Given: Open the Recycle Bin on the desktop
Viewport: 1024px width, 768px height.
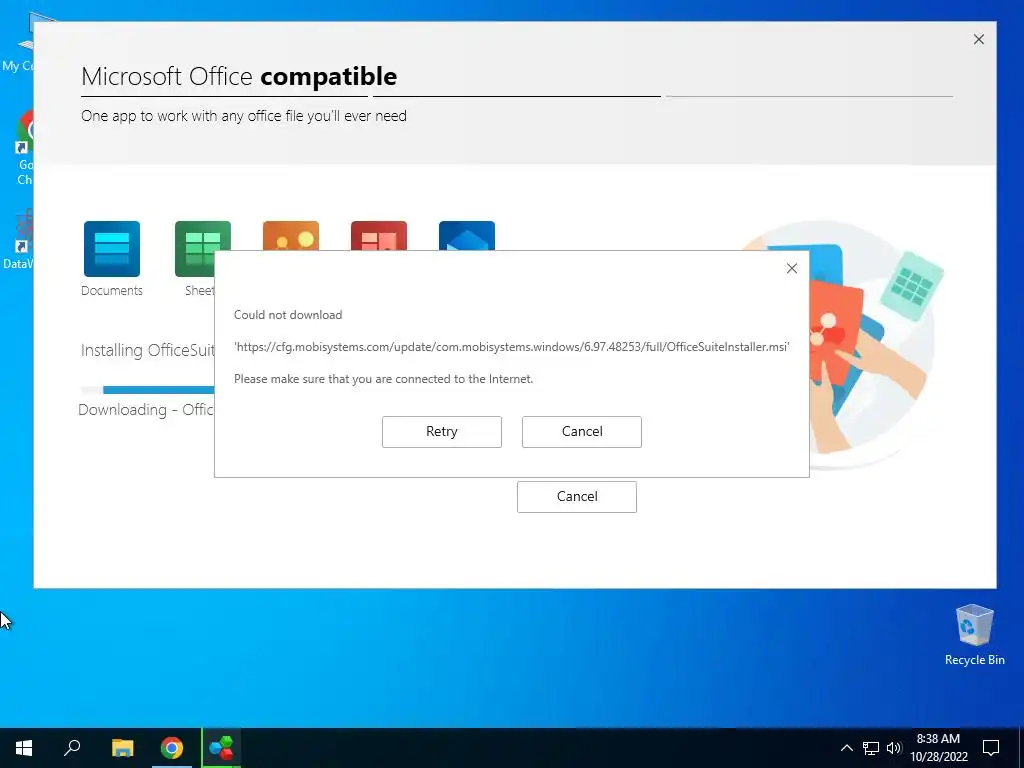Looking at the screenshot, I should pyautogui.click(x=974, y=635).
